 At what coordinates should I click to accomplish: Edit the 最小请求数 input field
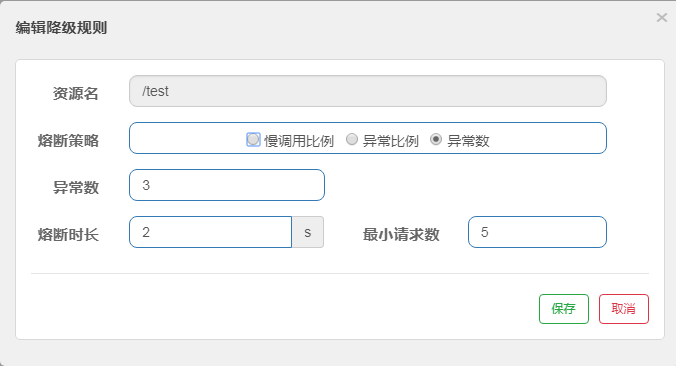(x=537, y=232)
